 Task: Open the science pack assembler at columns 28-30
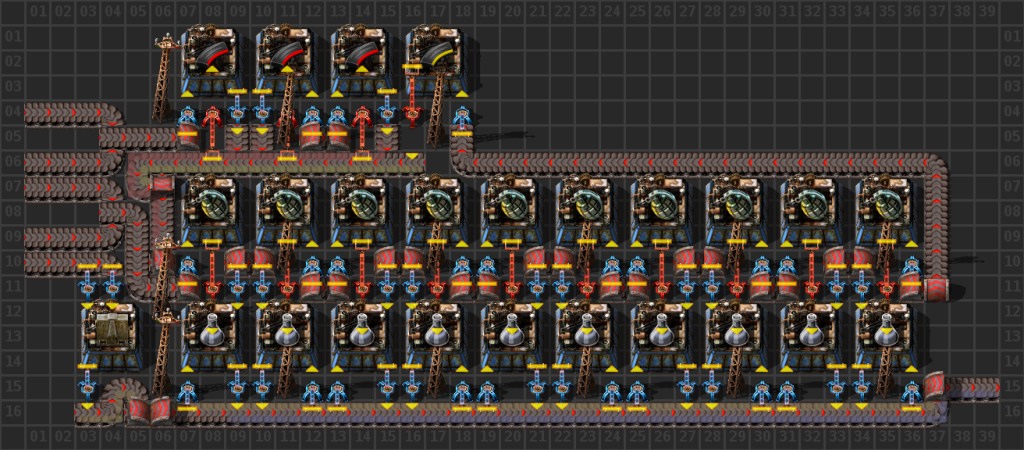[737, 336]
